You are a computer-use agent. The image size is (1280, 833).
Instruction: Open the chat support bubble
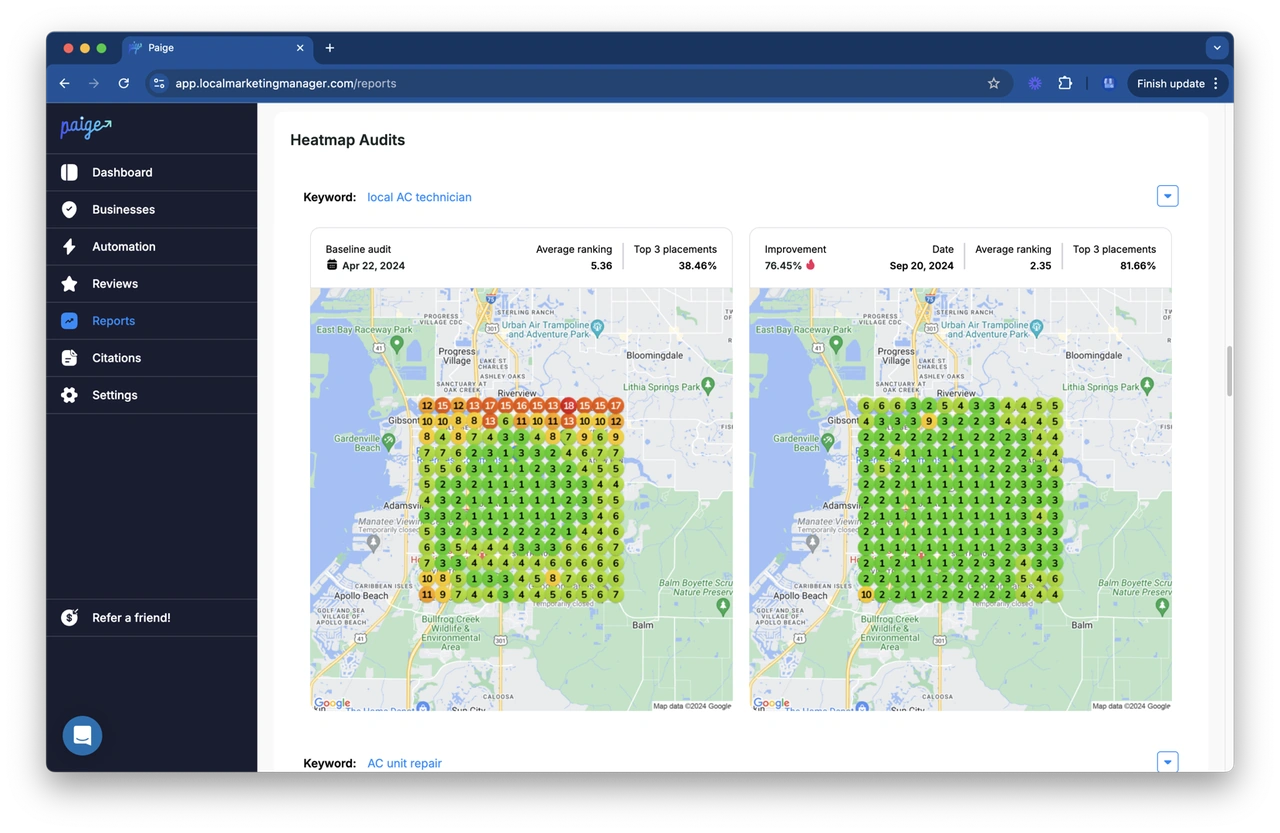tap(82, 735)
